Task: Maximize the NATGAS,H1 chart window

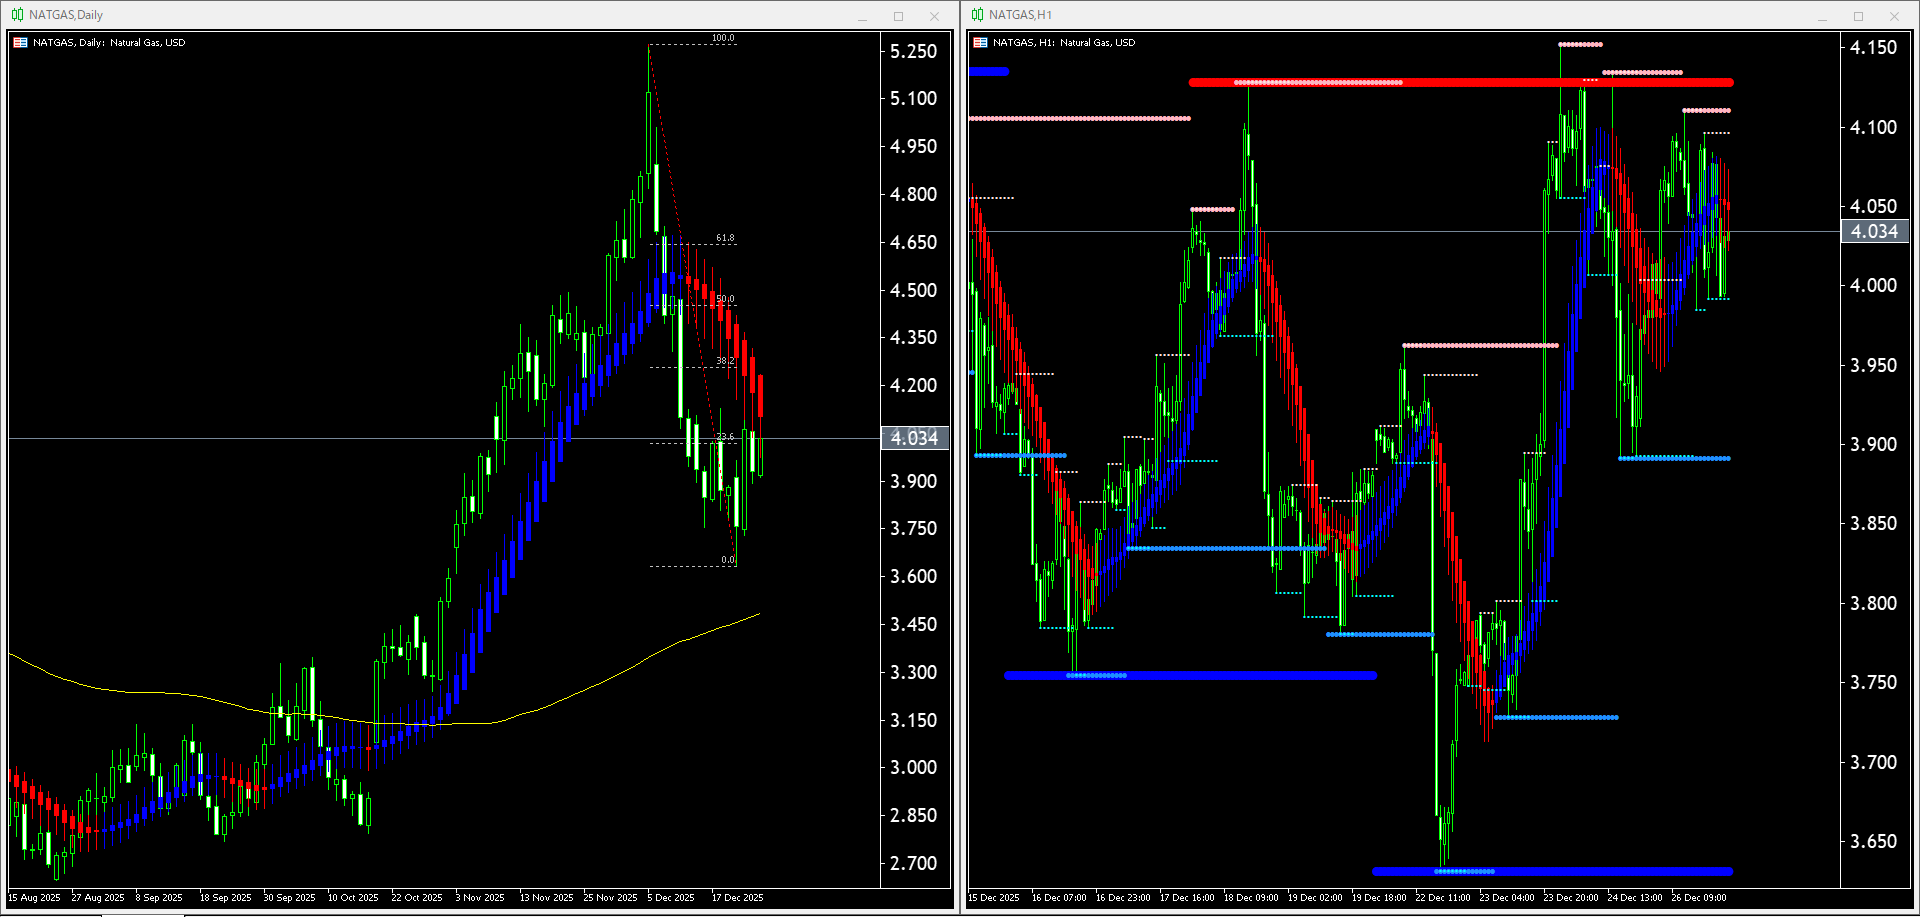Action: point(1858,16)
